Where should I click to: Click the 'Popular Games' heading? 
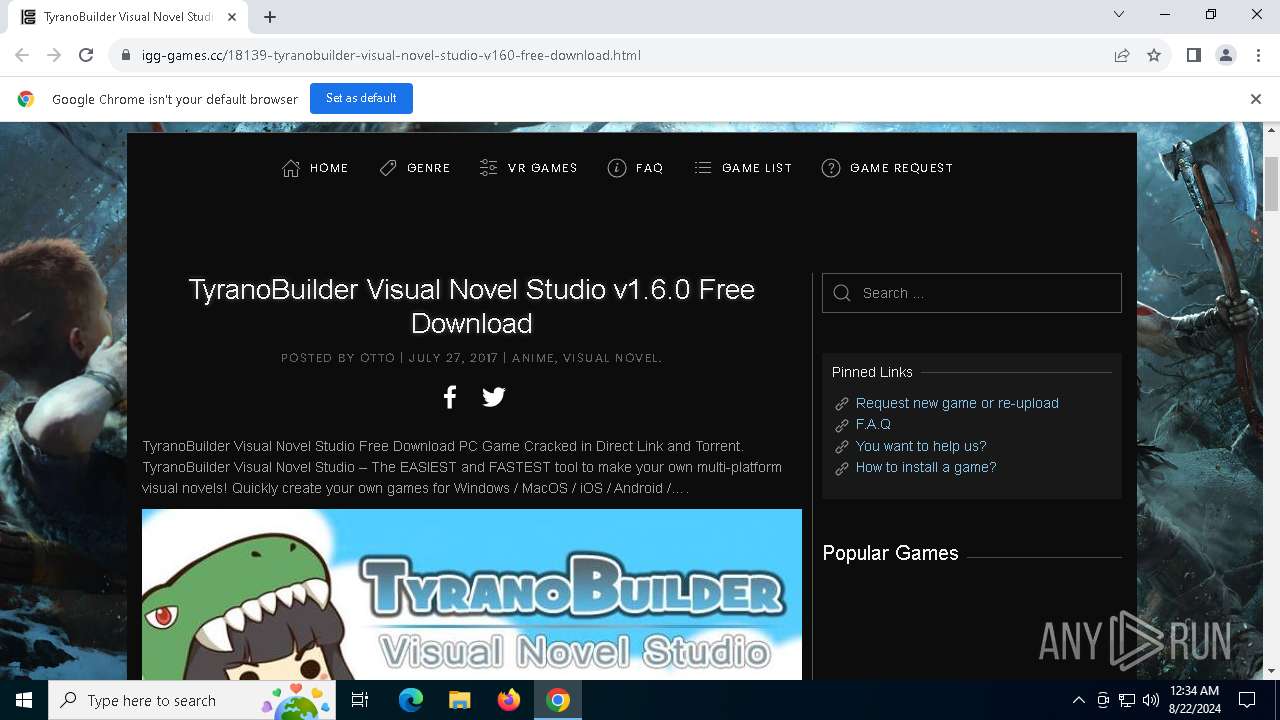pos(890,553)
